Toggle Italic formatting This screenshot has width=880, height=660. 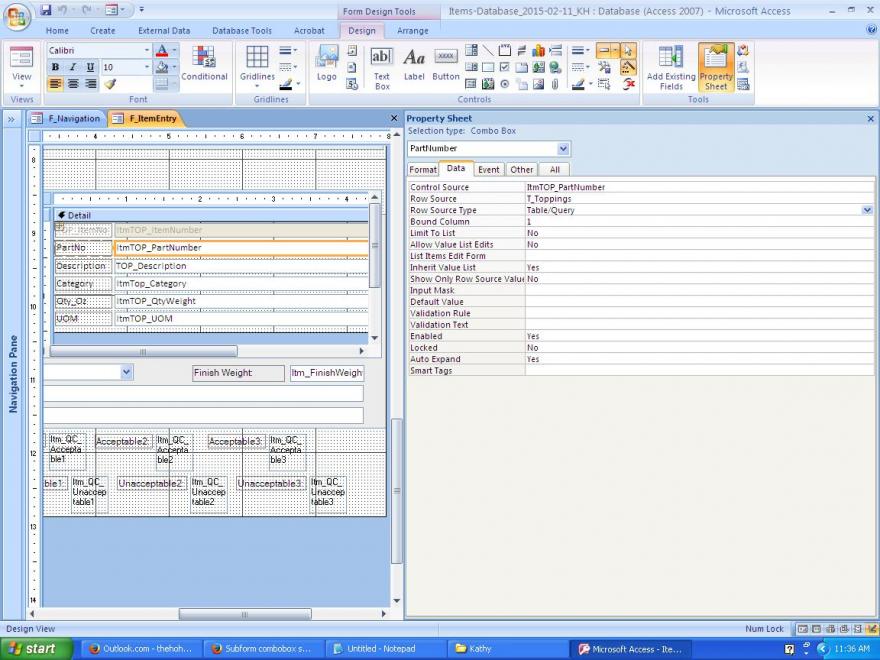pos(72,67)
